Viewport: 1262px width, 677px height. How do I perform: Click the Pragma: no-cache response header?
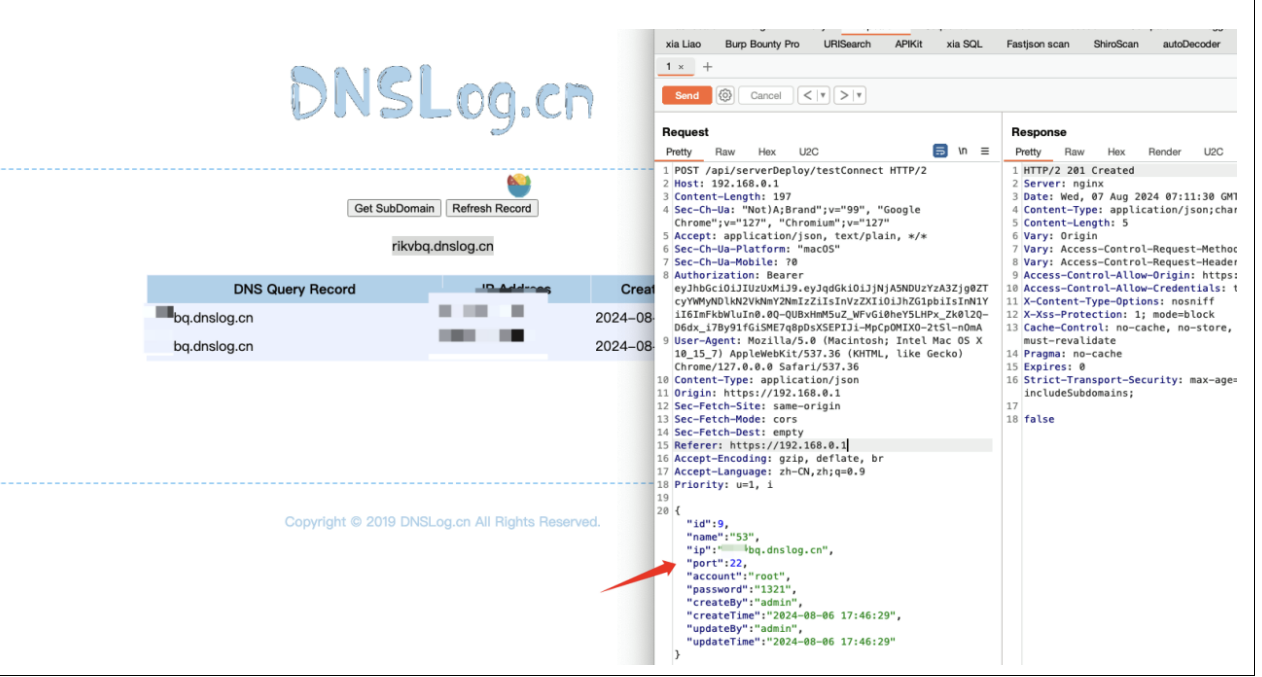coord(1071,353)
